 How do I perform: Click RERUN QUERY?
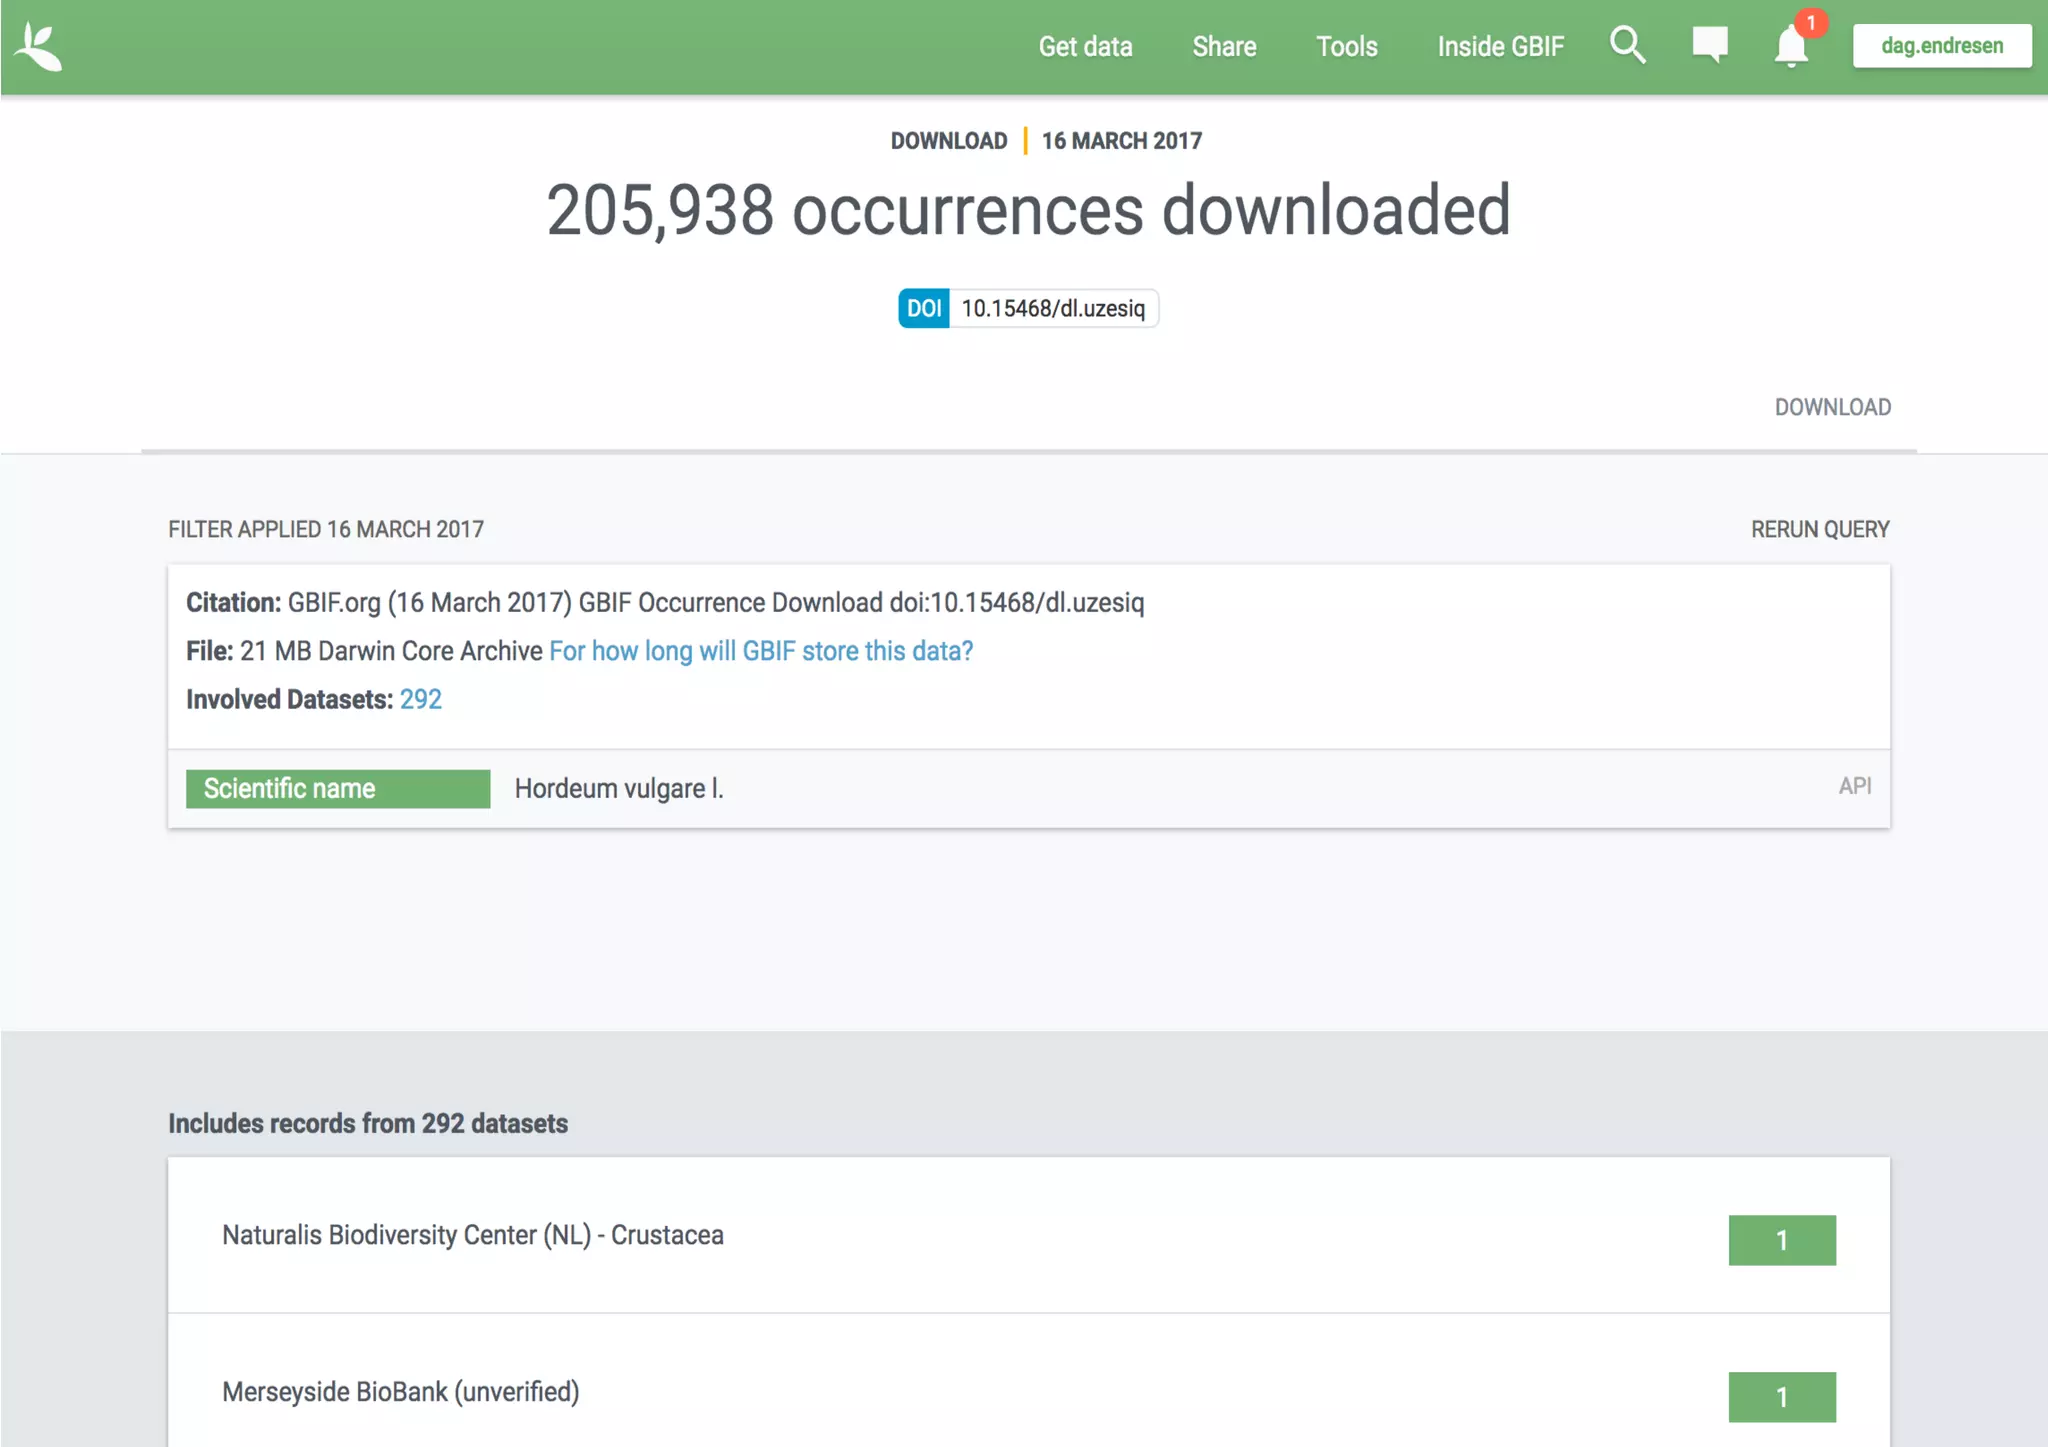[1819, 529]
